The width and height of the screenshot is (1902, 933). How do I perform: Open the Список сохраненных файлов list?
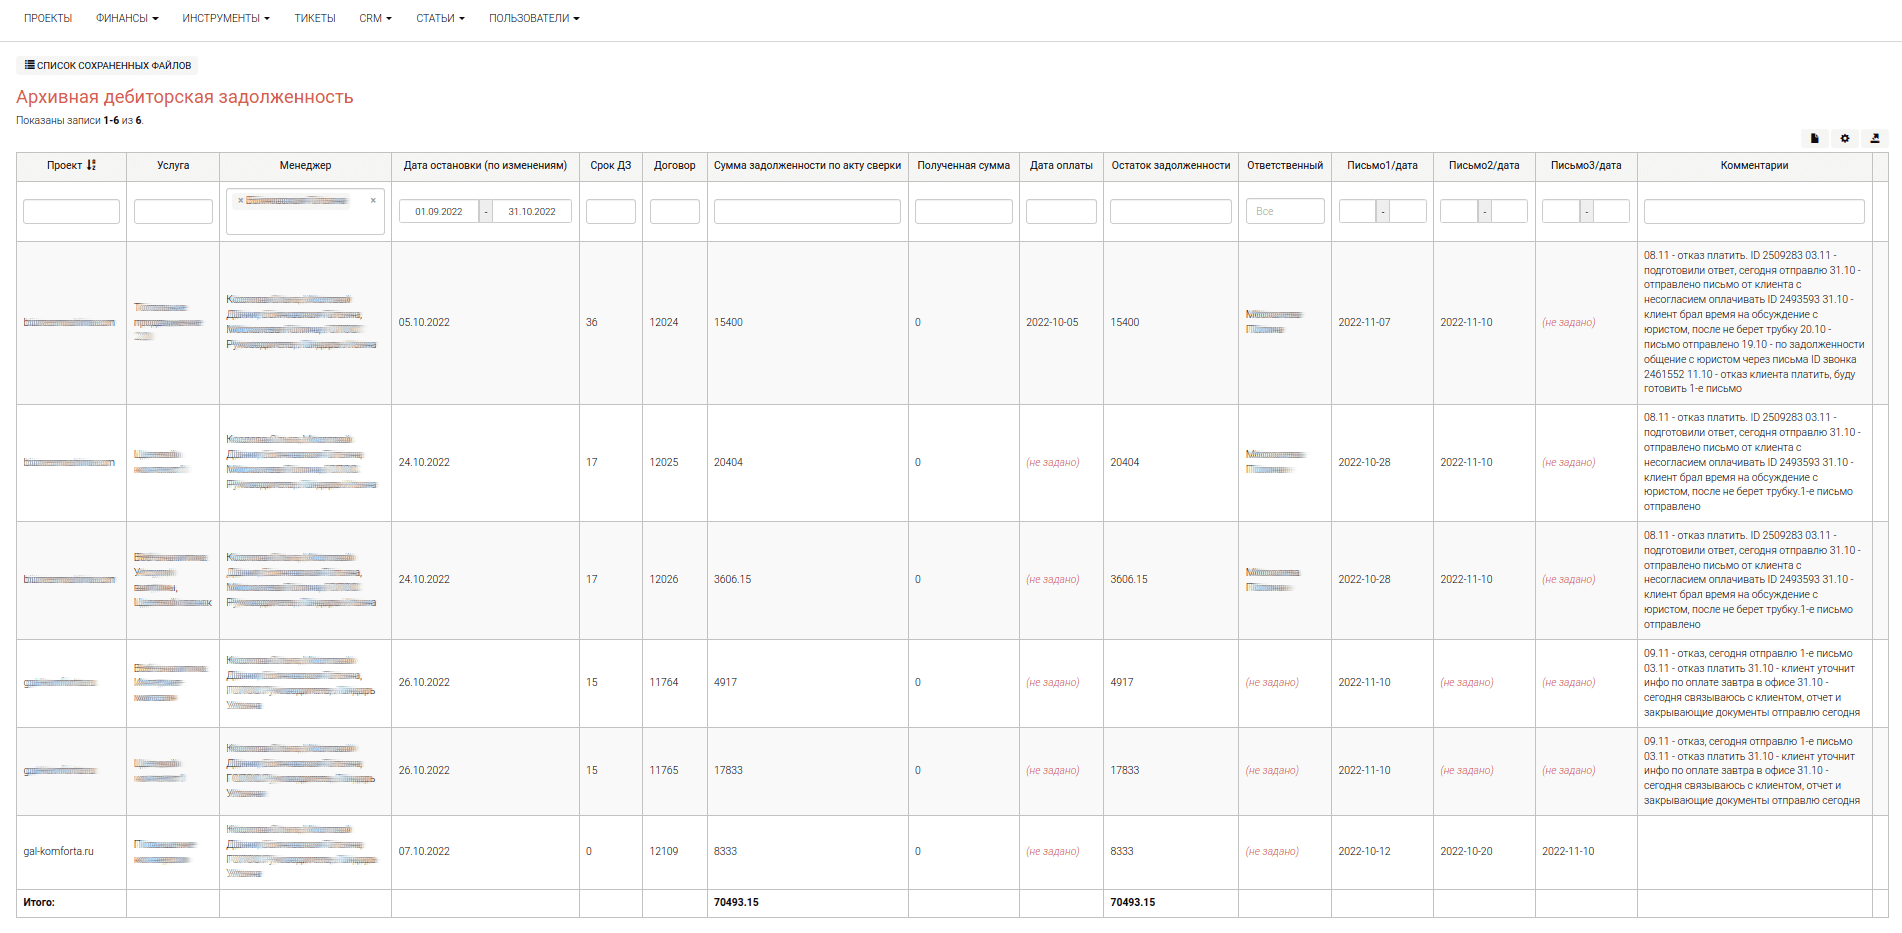pyautogui.click(x=107, y=66)
